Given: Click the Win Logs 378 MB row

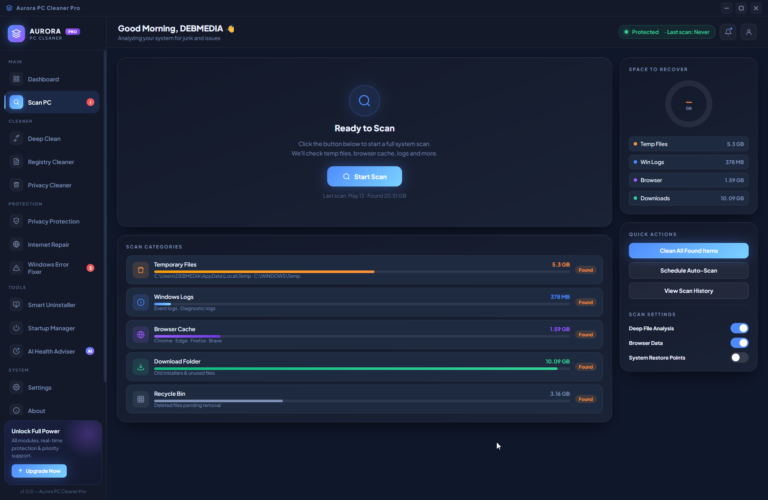Looking at the screenshot, I should click(x=688, y=162).
